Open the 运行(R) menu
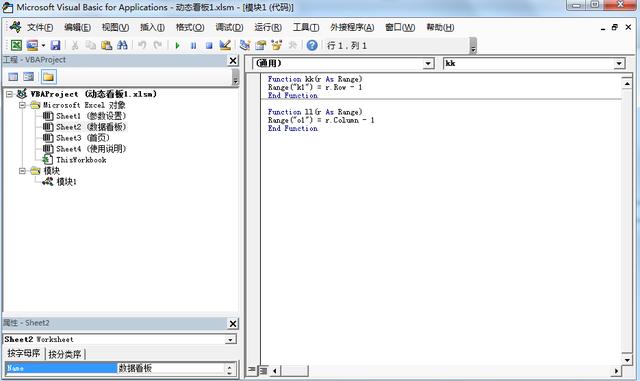640x381 pixels. pos(268,27)
